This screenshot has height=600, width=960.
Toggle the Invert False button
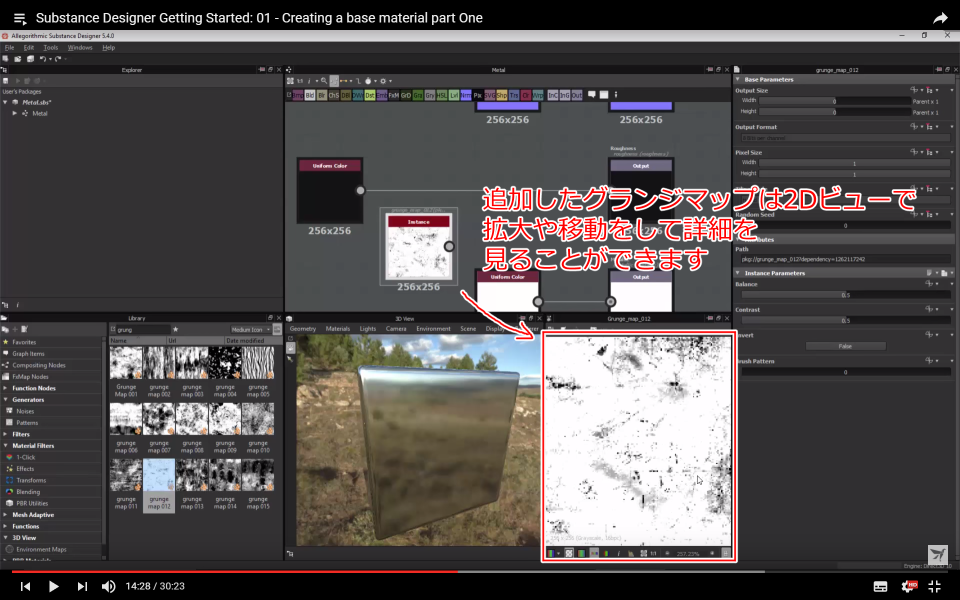click(845, 347)
